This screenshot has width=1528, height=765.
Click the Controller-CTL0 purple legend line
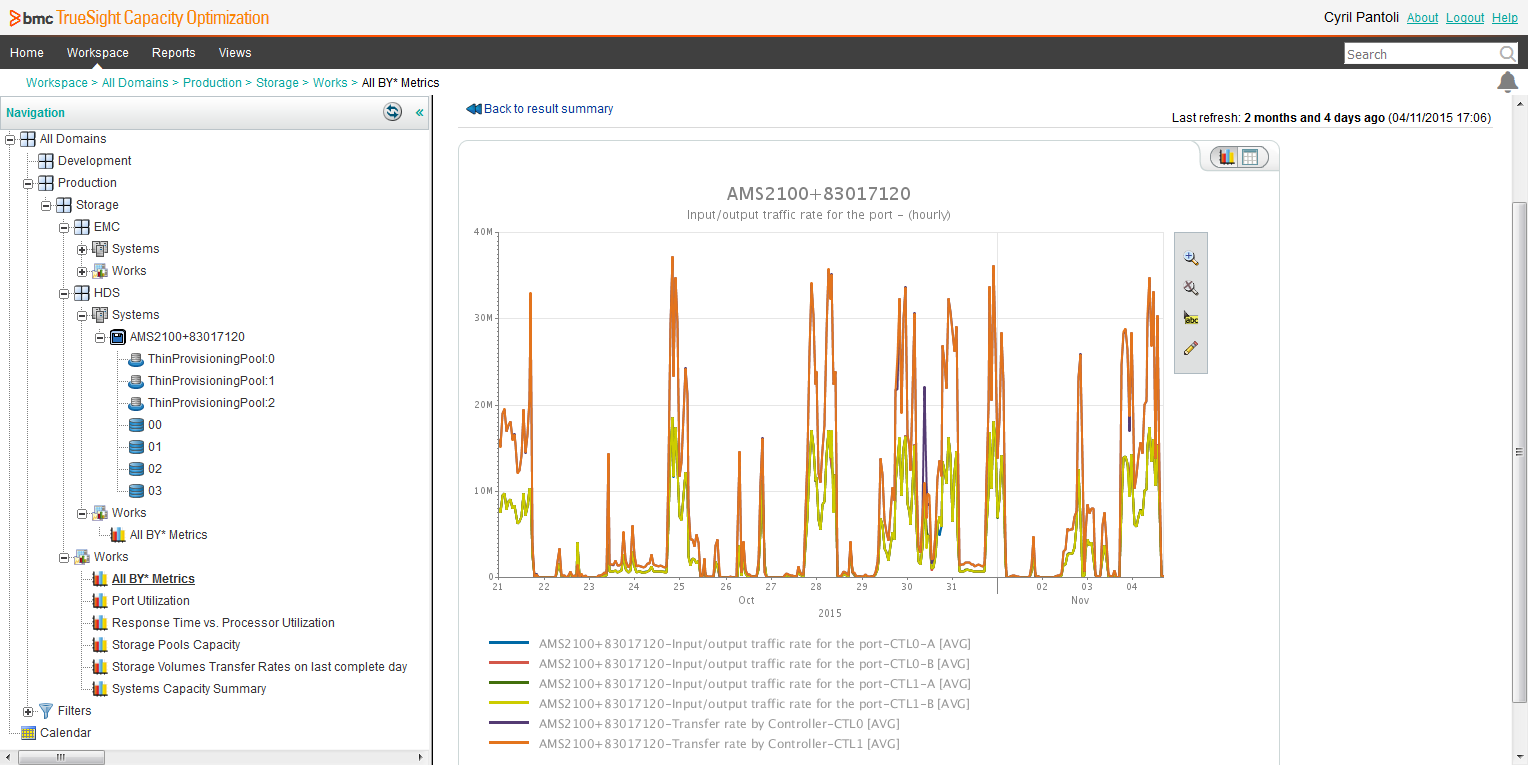508,724
